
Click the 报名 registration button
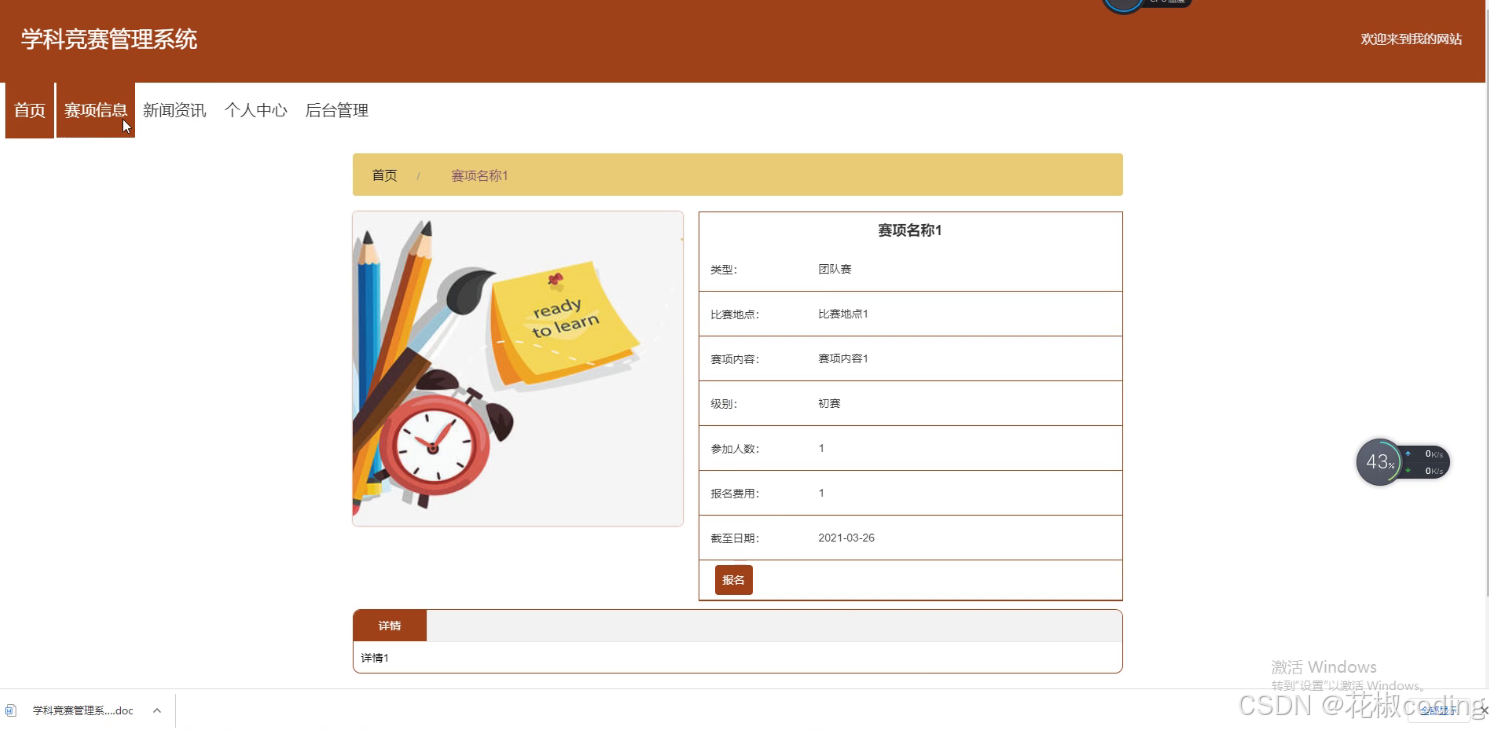(733, 579)
